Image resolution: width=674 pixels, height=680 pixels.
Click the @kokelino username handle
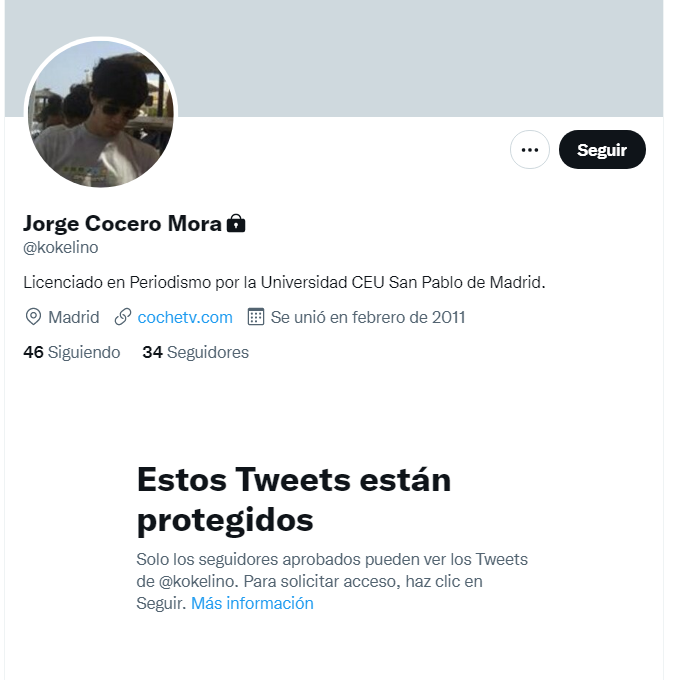[61, 248]
